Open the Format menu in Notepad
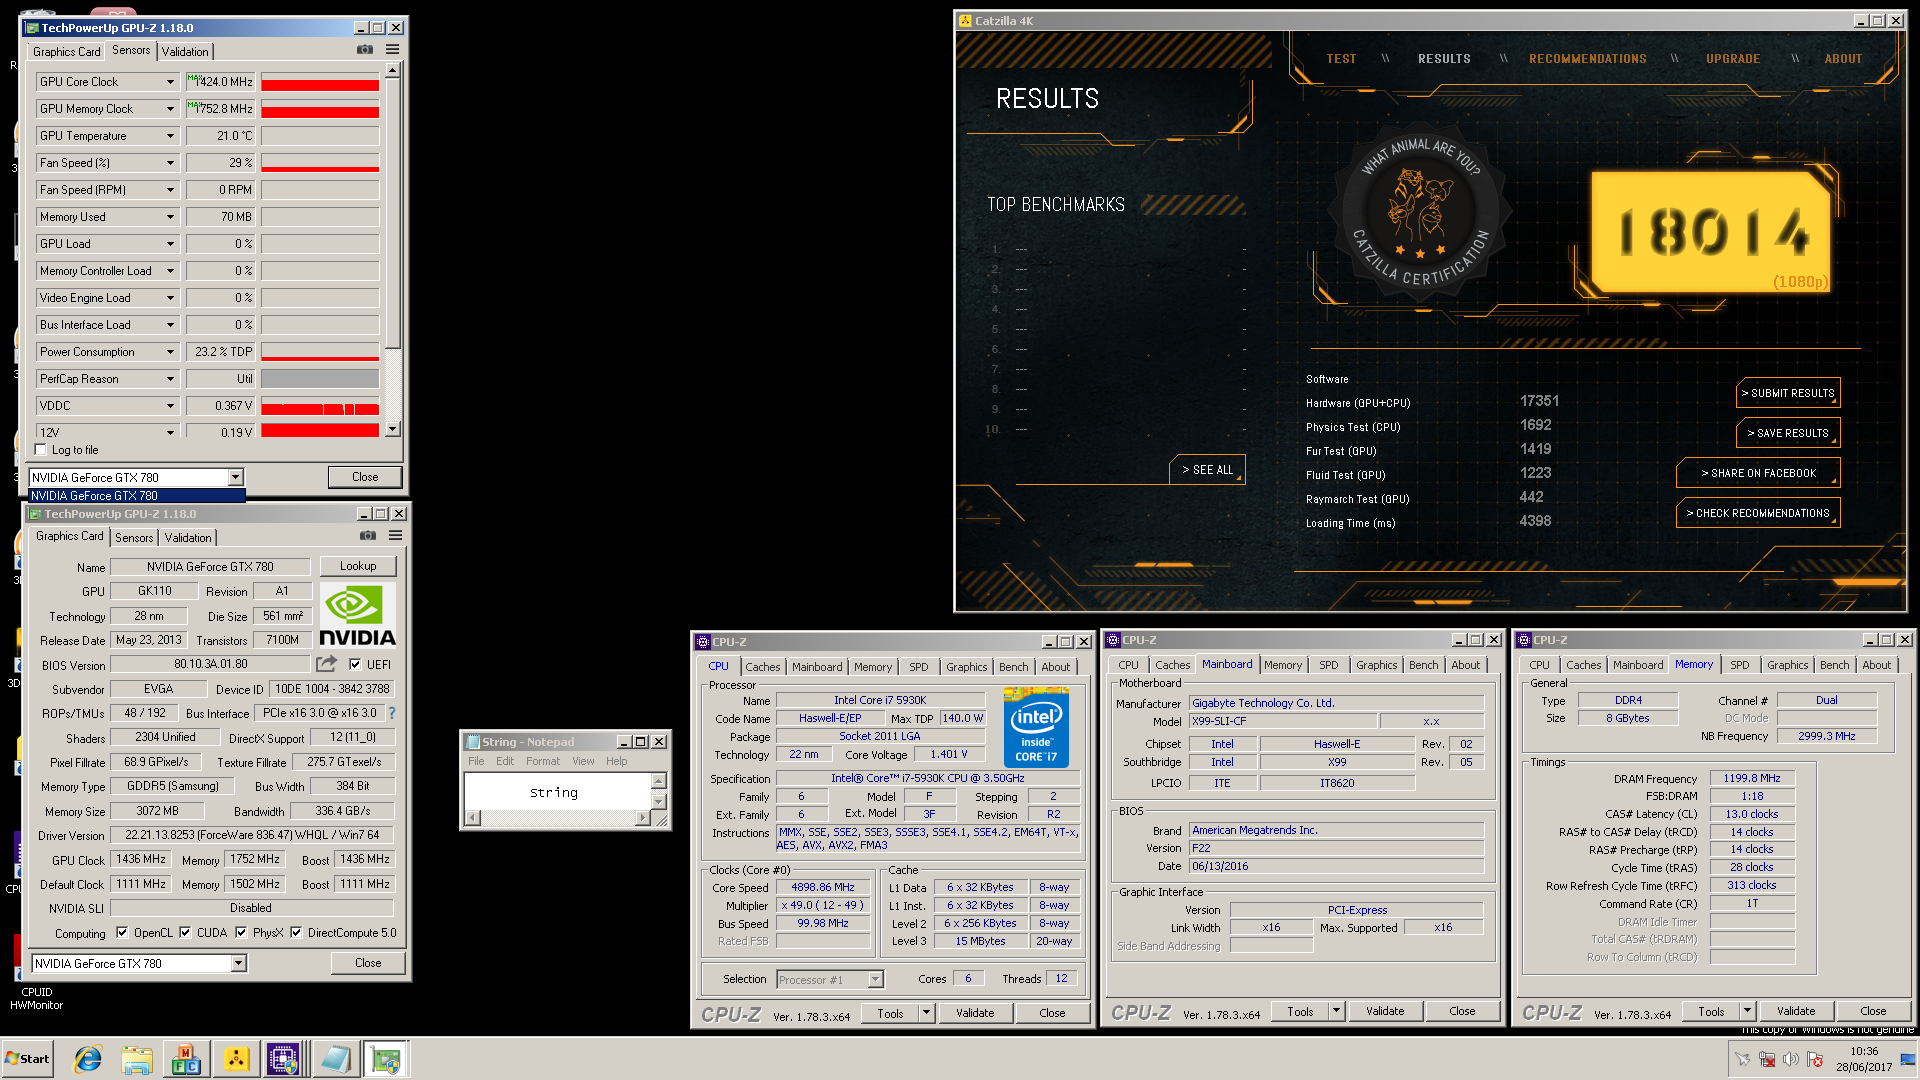Image resolution: width=1920 pixels, height=1080 pixels. 543,761
